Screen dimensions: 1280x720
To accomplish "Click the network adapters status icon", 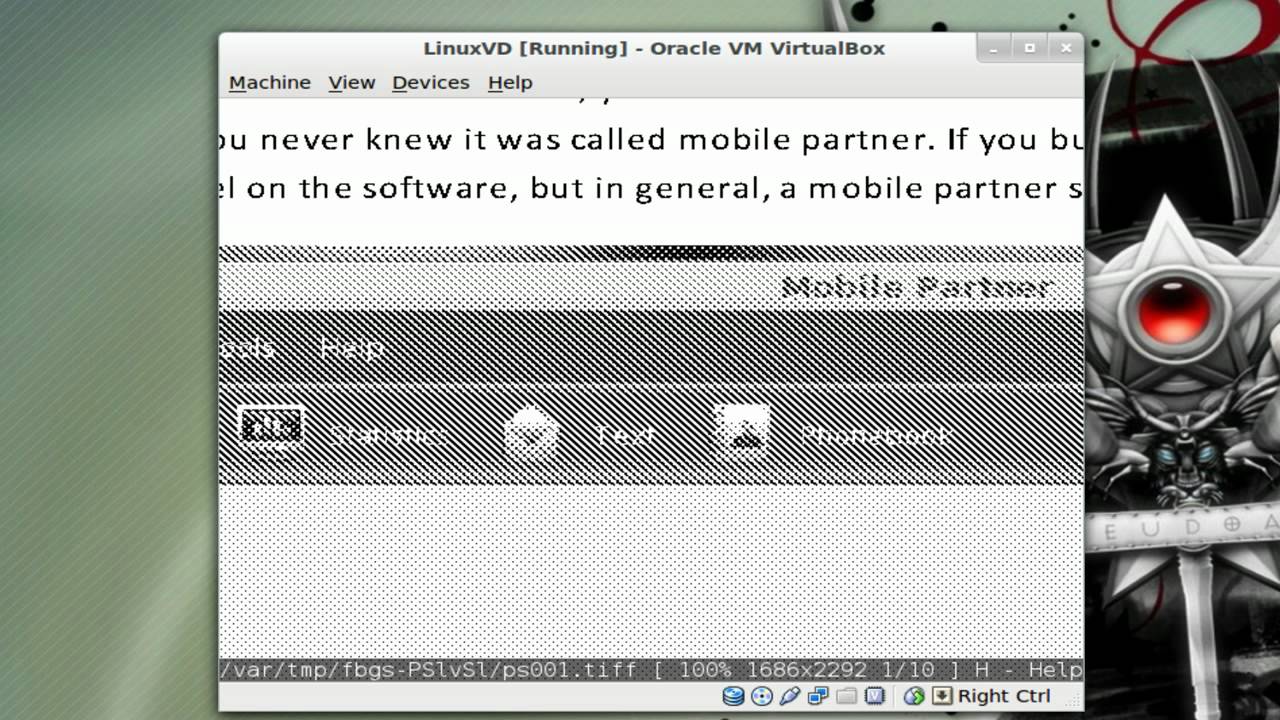I will coord(818,696).
